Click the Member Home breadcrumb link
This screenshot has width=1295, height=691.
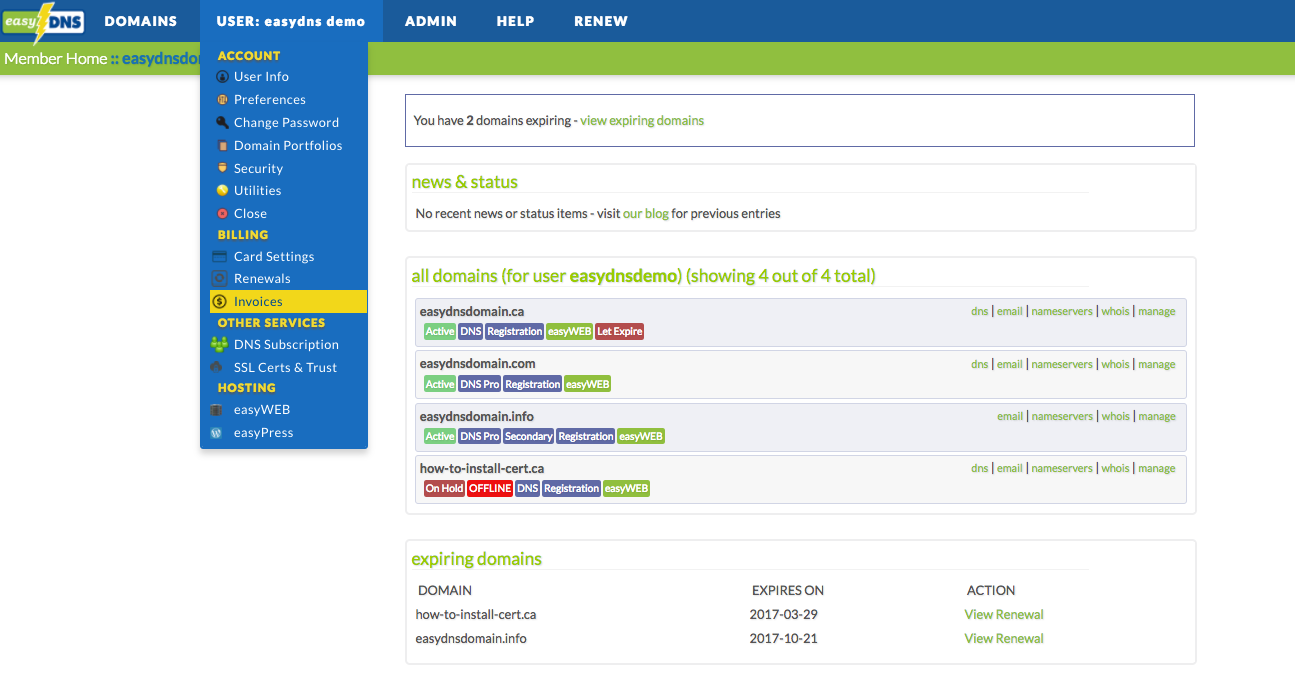pyautogui.click(x=55, y=59)
